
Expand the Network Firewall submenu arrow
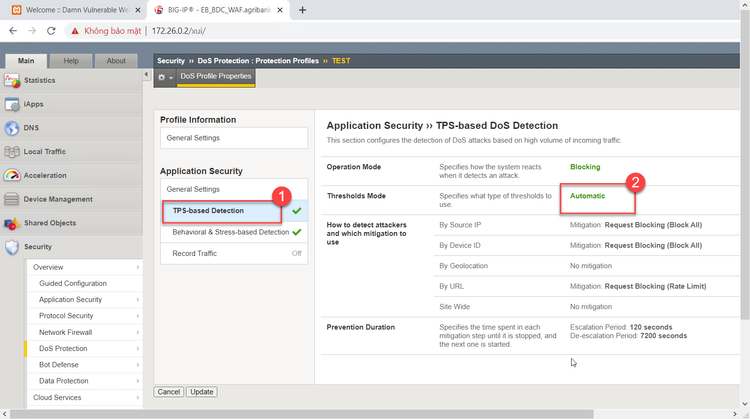click(x=138, y=332)
